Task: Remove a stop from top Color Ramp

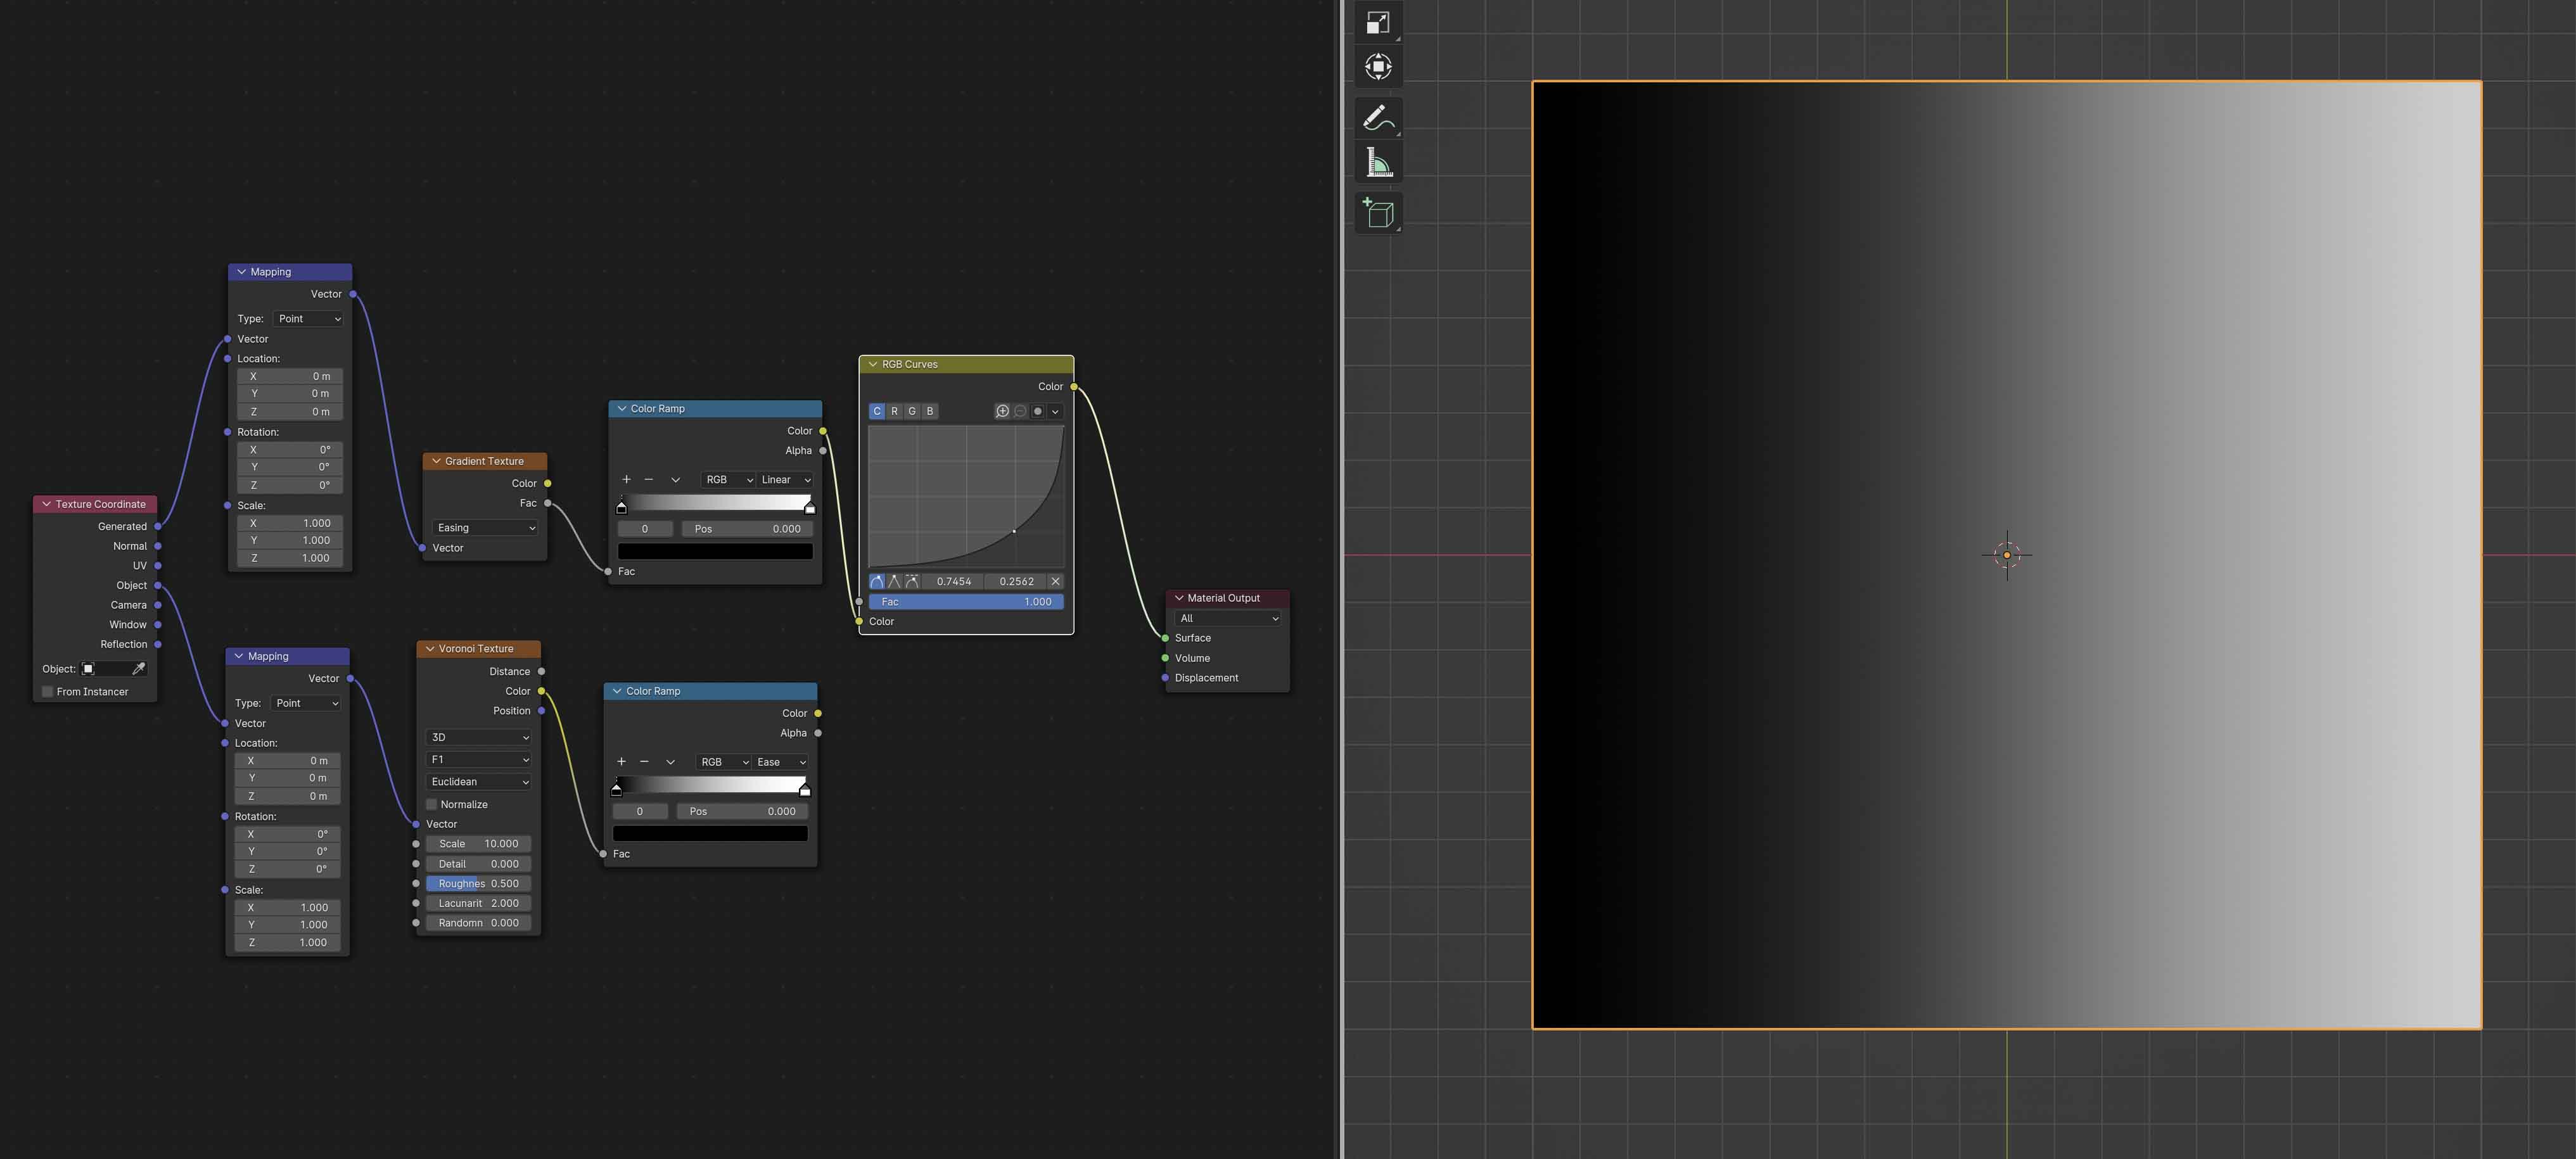Action: (649, 480)
